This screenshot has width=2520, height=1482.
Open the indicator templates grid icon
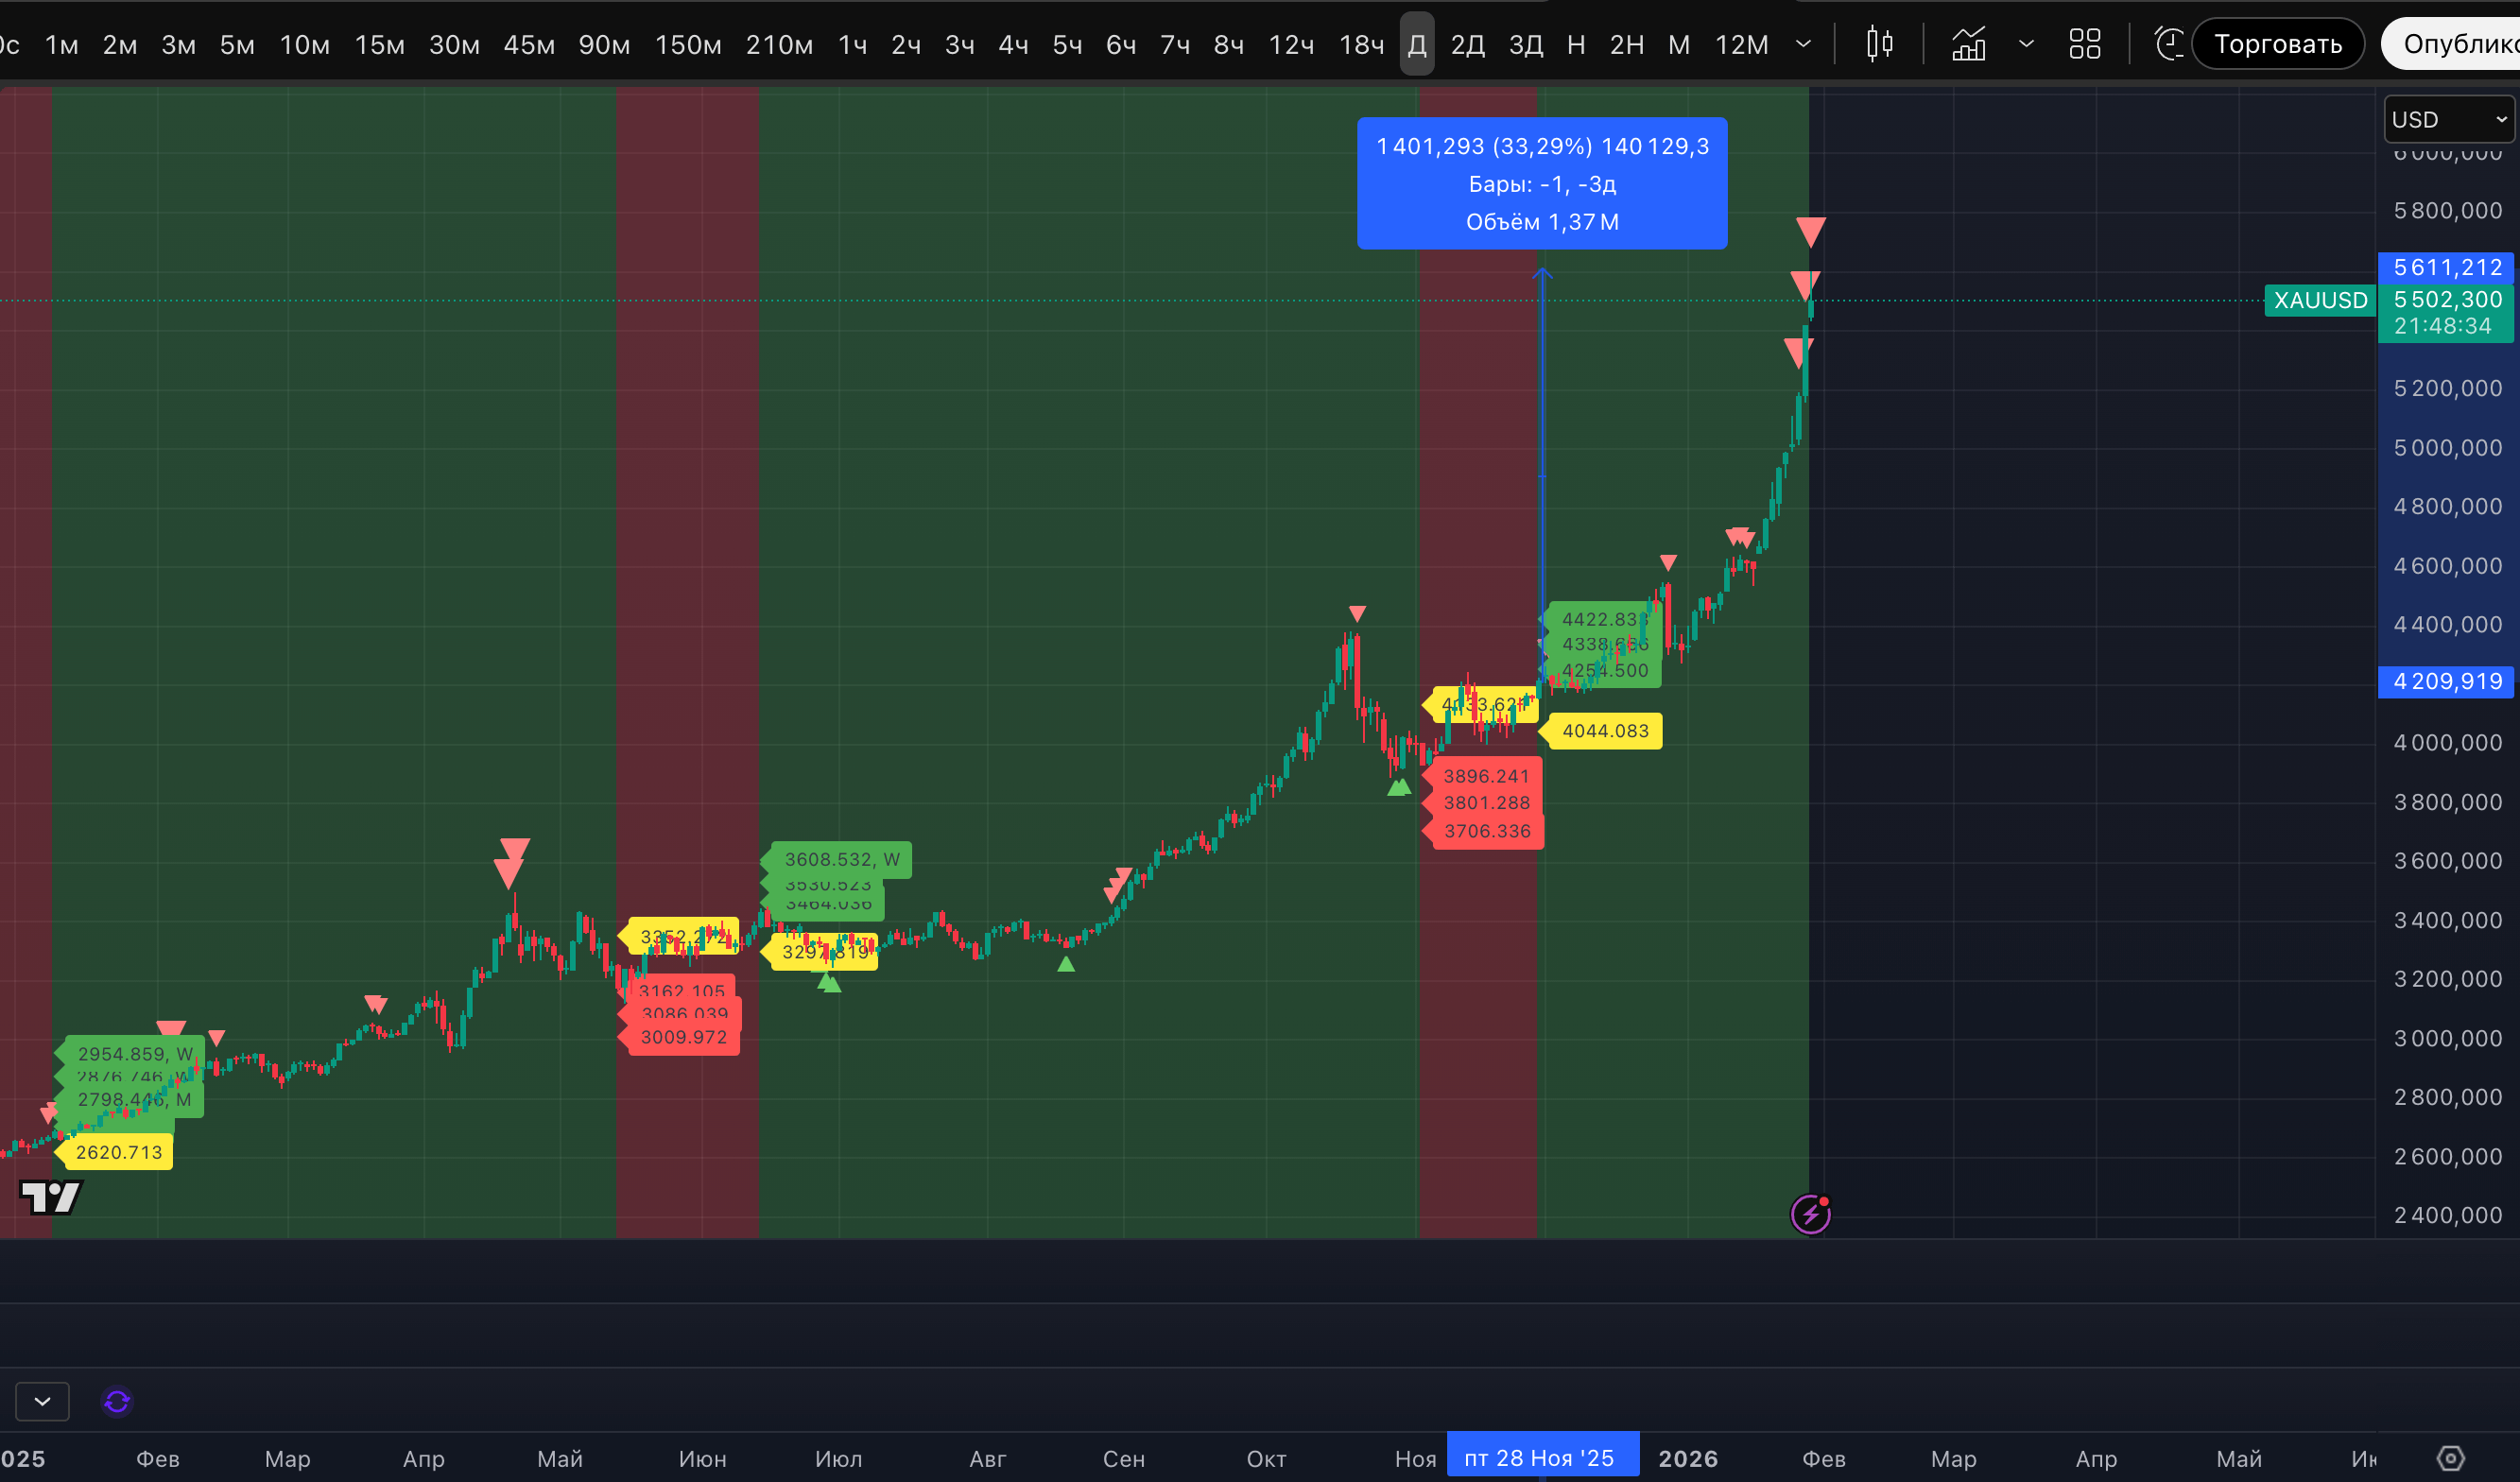coord(2084,44)
